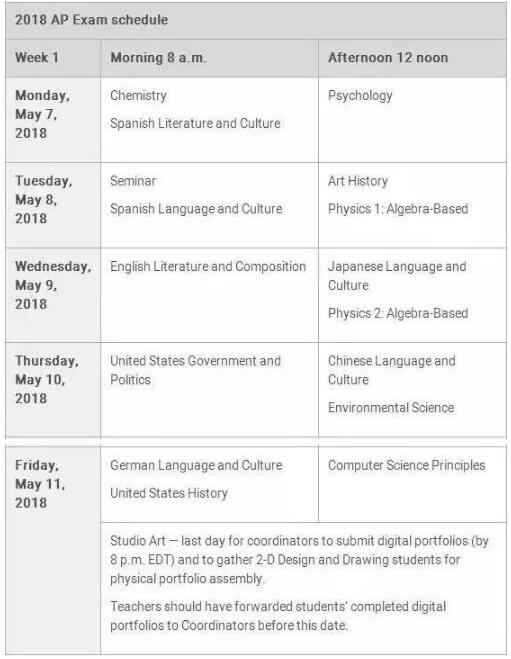Viewport: 511px width, 659px height.
Task: Click 'Computer Science Principles' entry
Action: point(406,465)
